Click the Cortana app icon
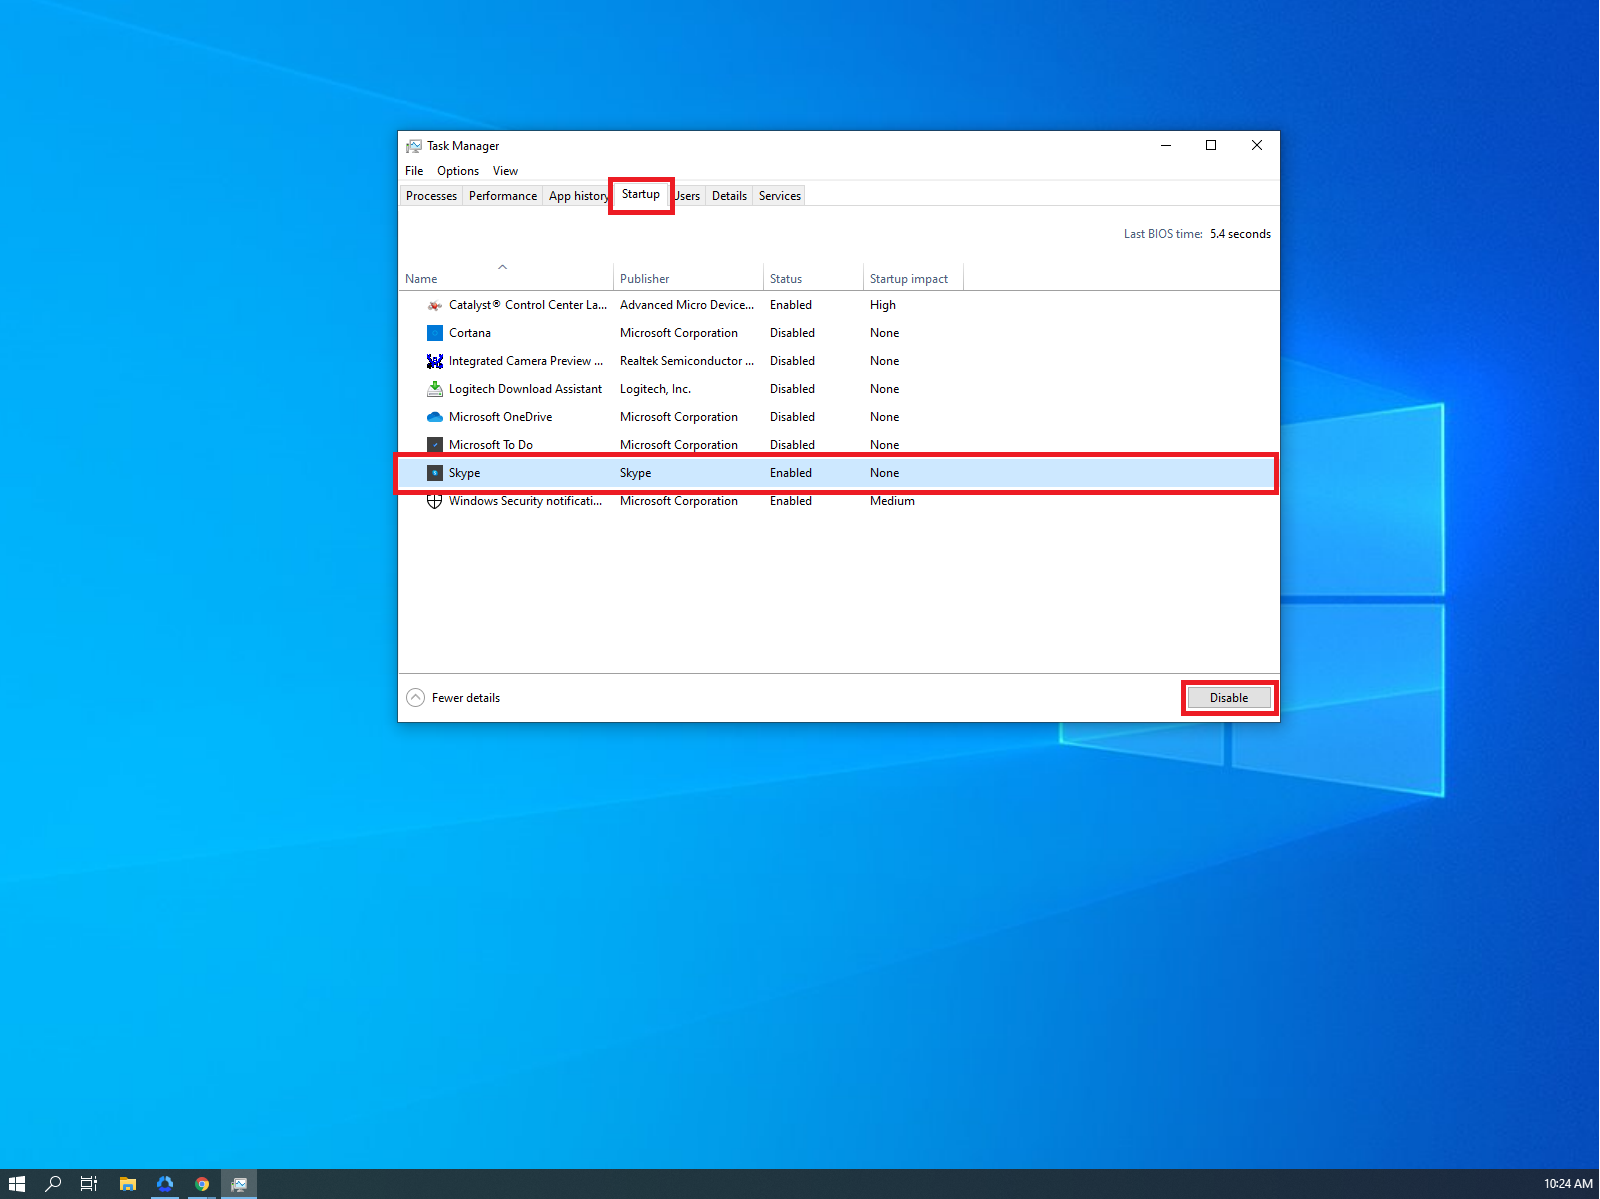The image size is (1600, 1199). 435,332
